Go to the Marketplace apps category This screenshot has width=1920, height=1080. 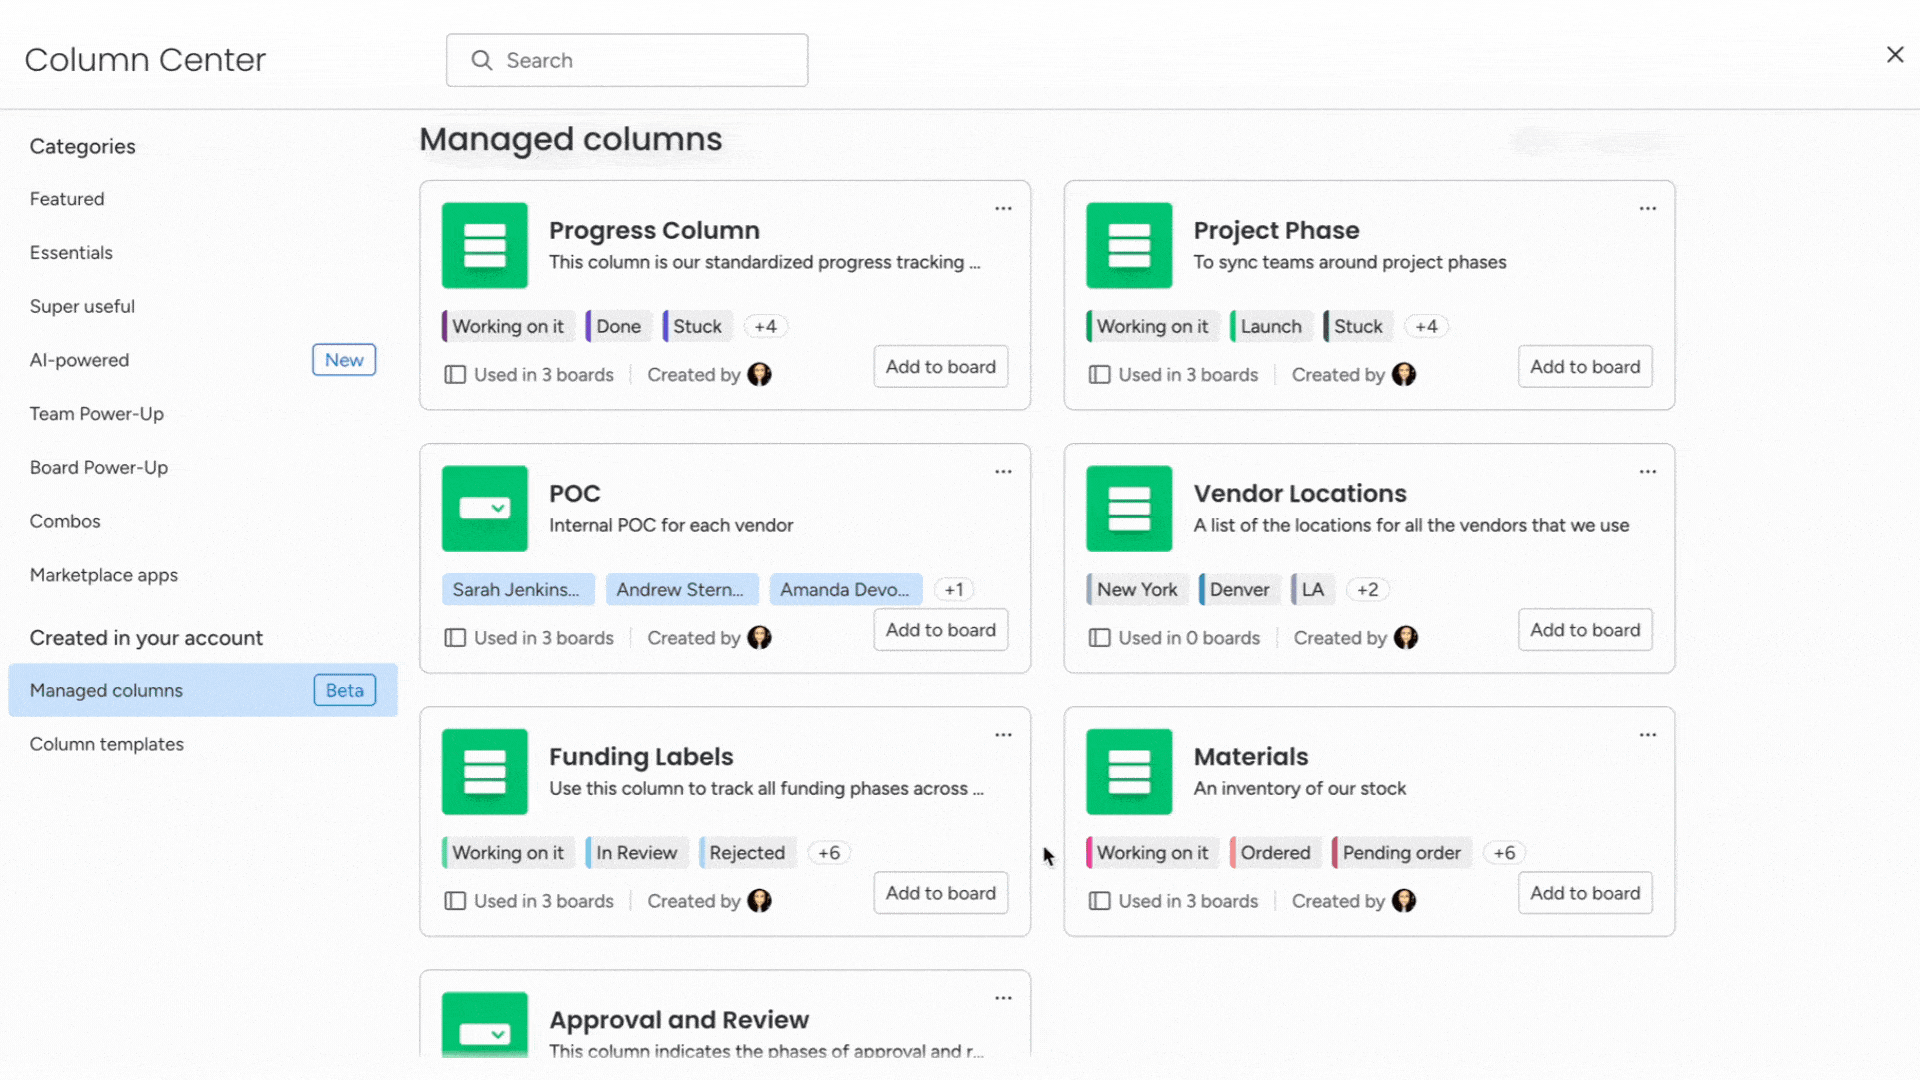104,575
